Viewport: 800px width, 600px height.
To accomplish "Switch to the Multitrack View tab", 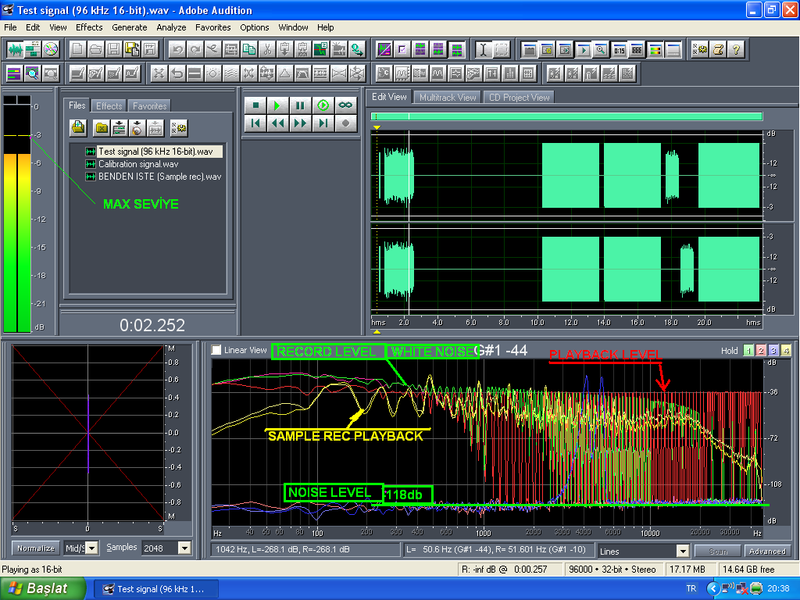I will pos(447,97).
